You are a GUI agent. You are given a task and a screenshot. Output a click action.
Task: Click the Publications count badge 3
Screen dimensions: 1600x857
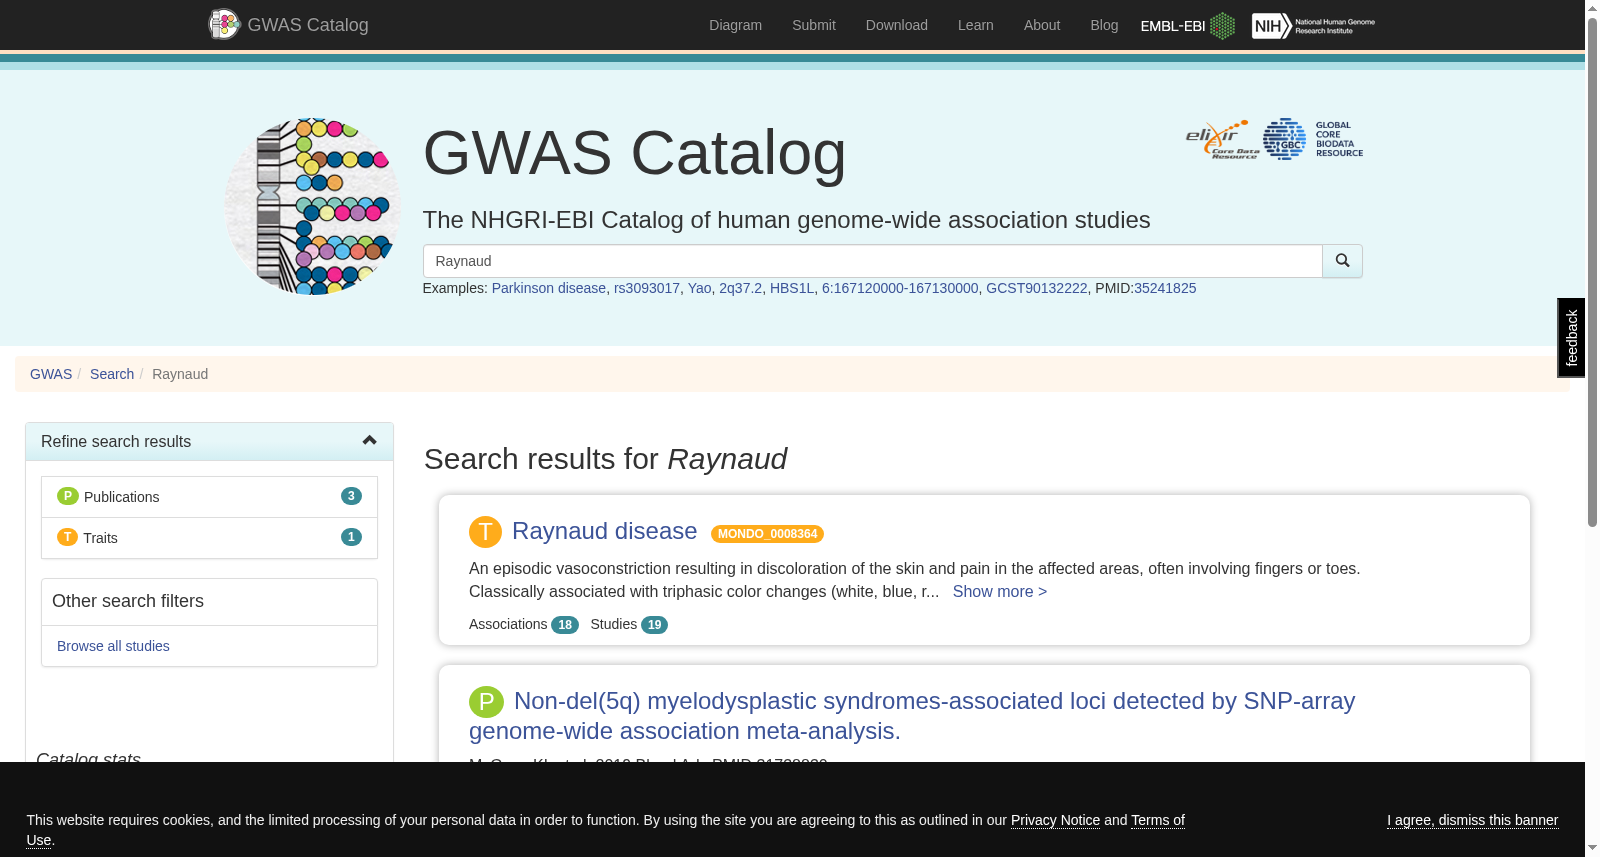[351, 496]
